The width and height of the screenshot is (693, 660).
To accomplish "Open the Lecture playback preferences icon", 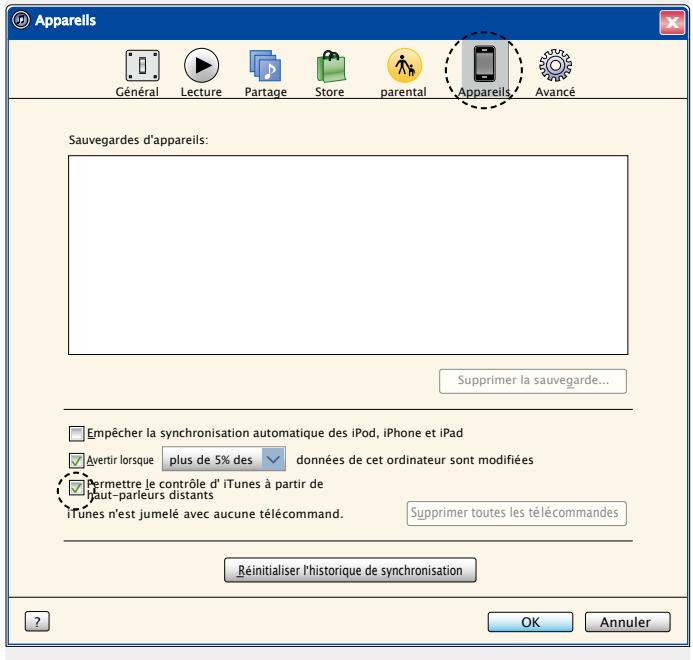I will point(201,65).
